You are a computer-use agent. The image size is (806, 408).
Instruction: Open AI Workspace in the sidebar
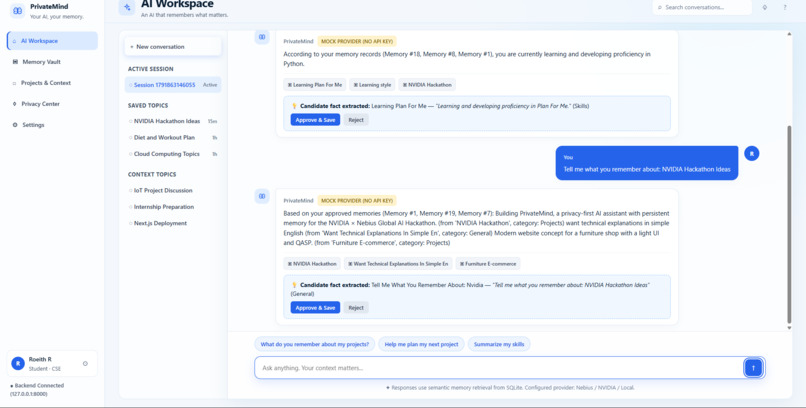52,41
